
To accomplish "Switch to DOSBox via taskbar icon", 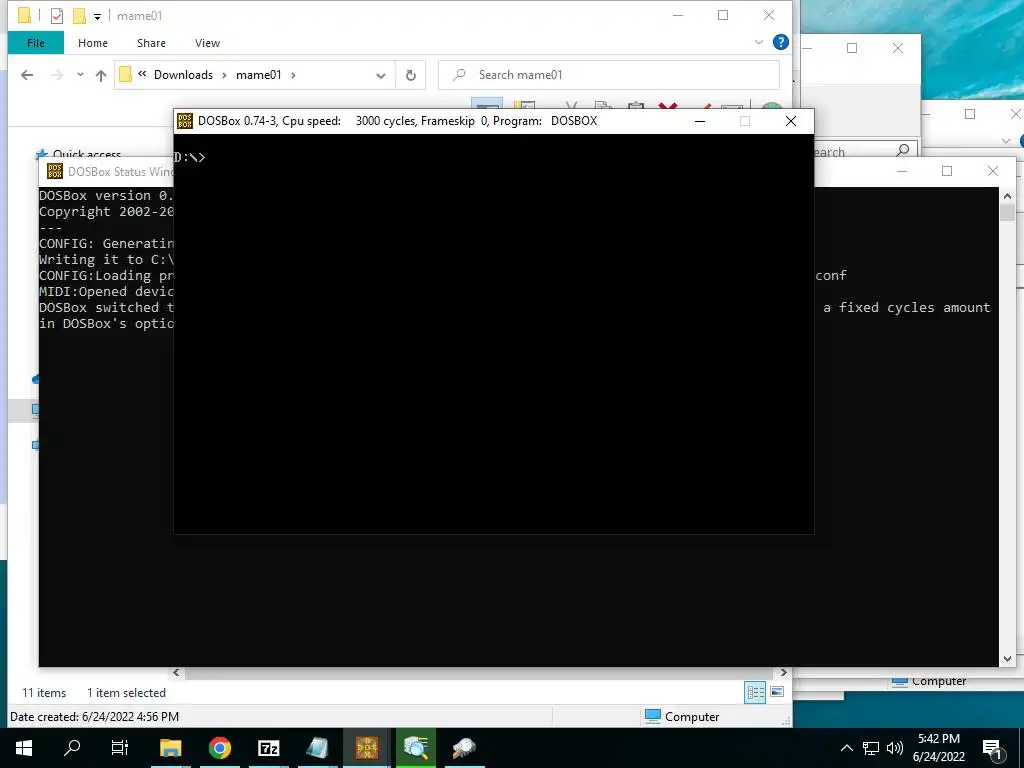I will pos(367,748).
